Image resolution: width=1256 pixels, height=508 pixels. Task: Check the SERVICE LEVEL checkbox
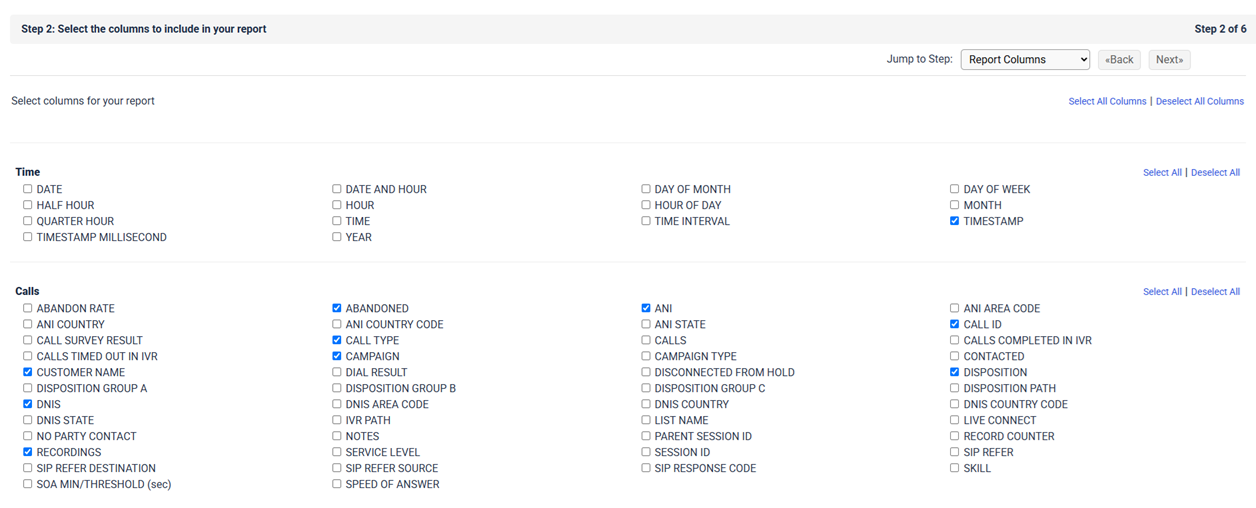[x=337, y=452]
